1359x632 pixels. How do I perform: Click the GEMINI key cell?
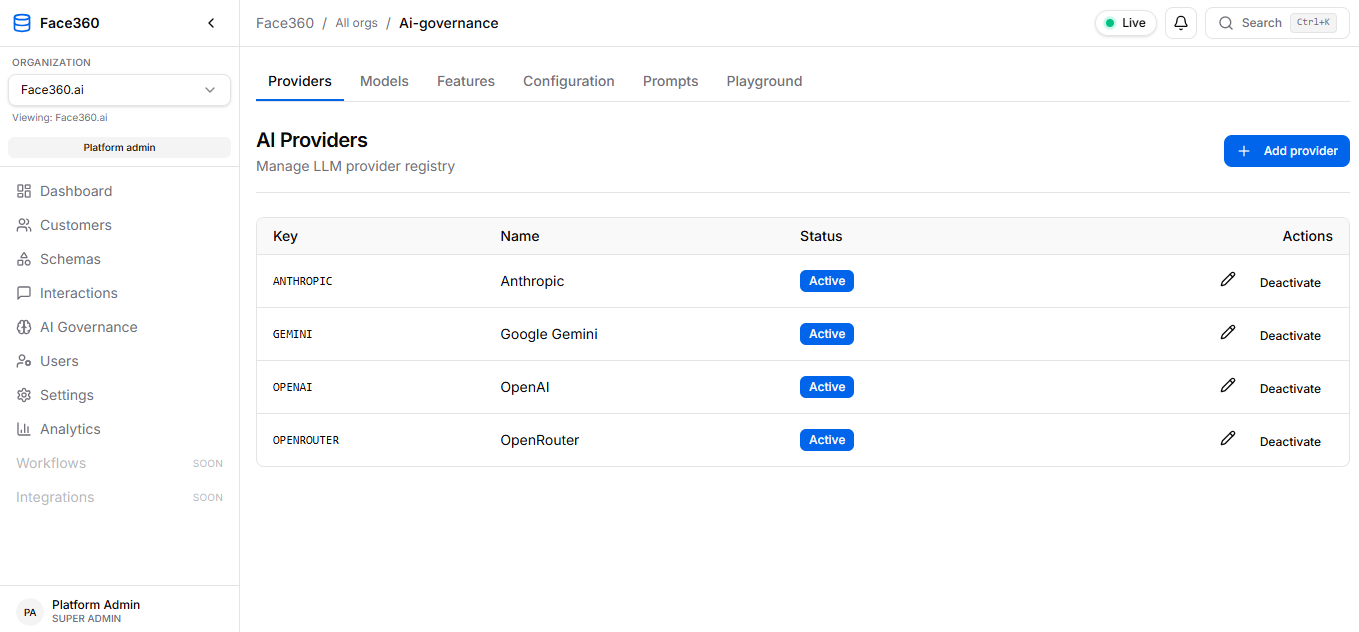click(x=292, y=334)
